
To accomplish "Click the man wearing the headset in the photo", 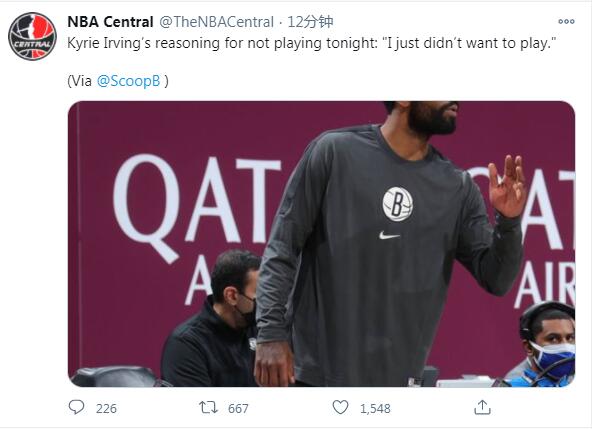I will [548, 343].
